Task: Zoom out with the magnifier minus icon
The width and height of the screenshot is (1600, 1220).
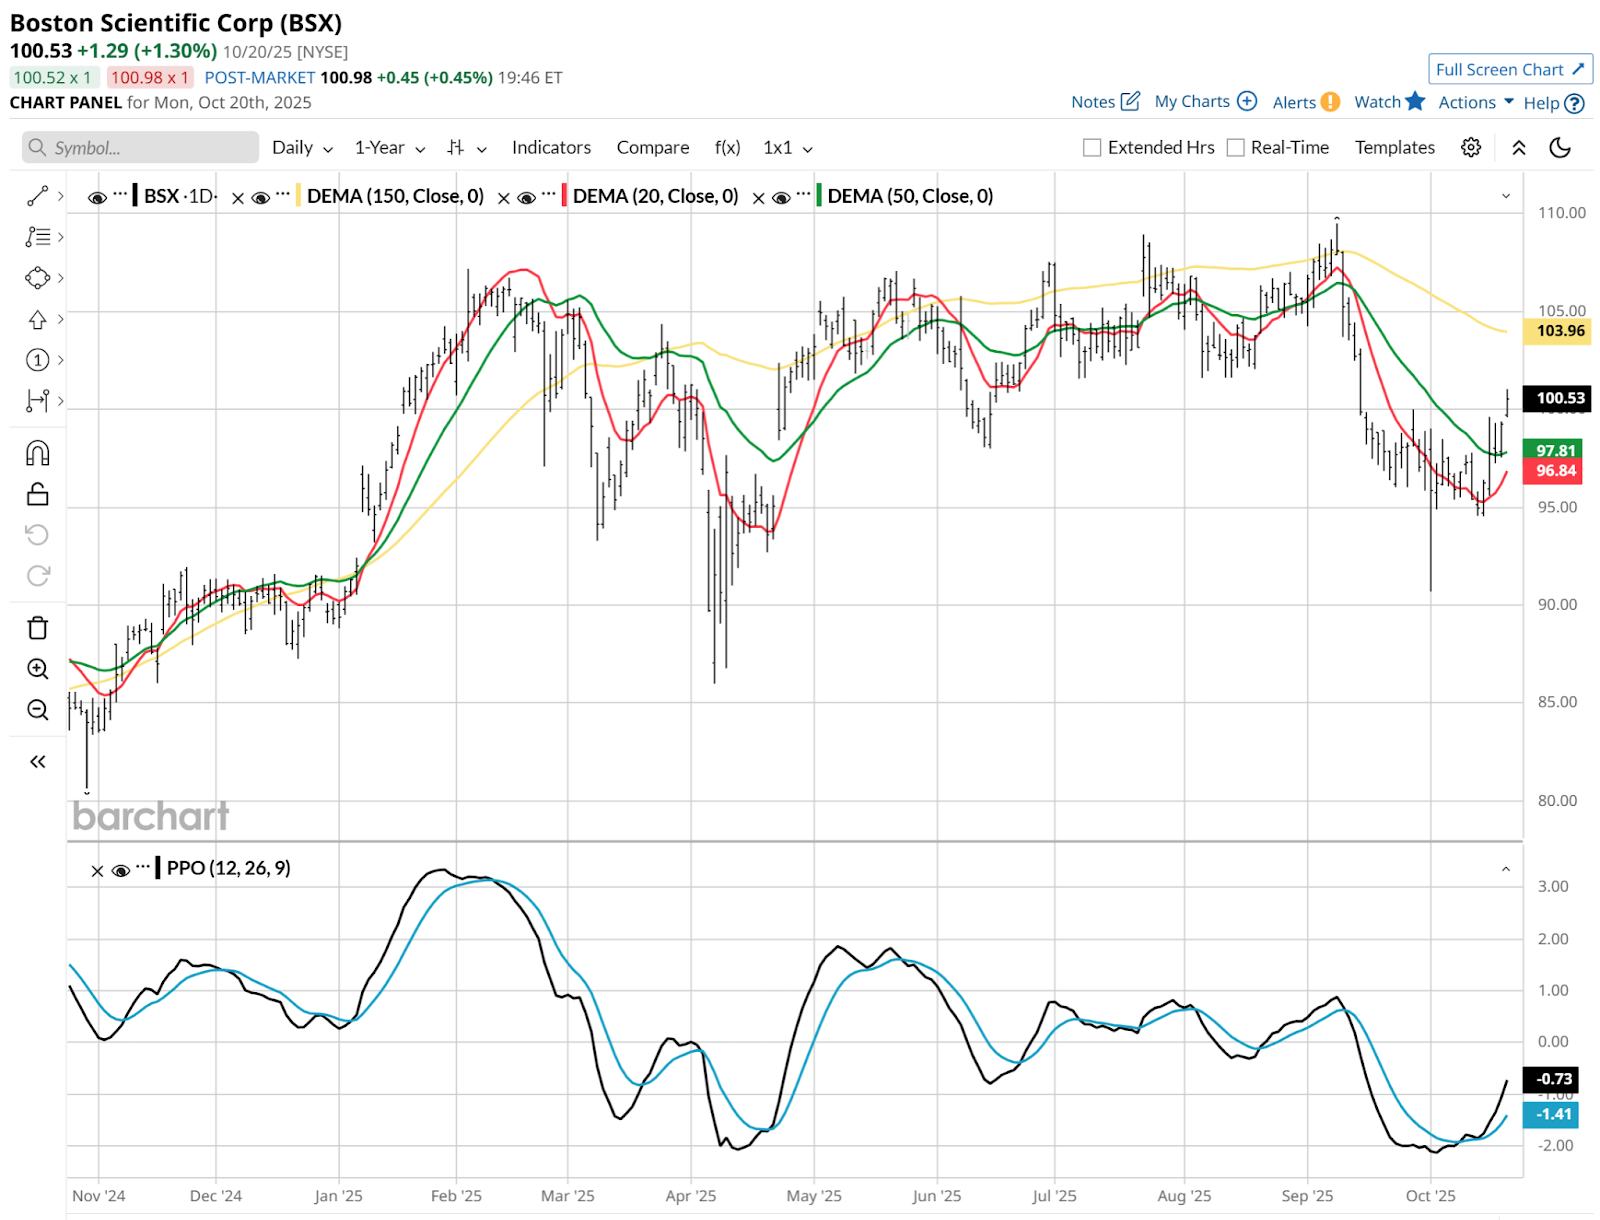Action: click(x=37, y=710)
